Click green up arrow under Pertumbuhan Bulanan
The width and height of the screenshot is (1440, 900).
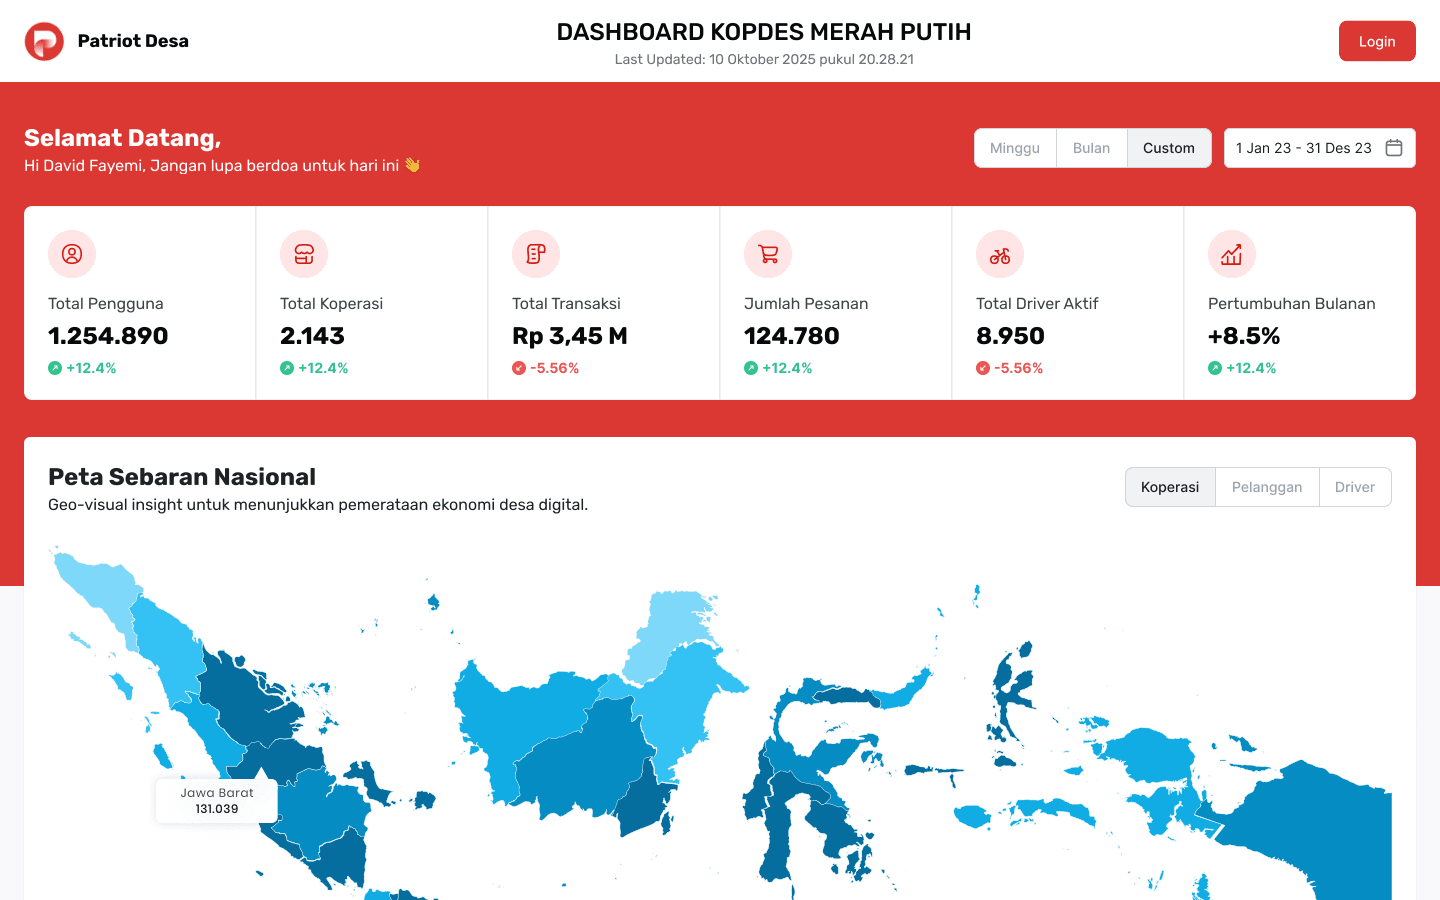click(x=1215, y=368)
